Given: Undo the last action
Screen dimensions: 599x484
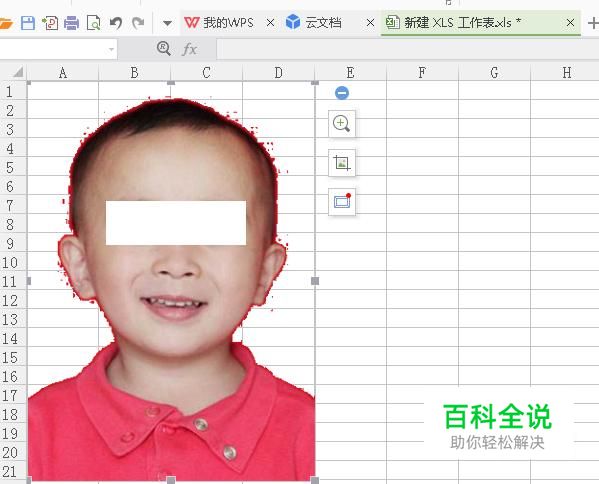Looking at the screenshot, I should pyautogui.click(x=116, y=23).
